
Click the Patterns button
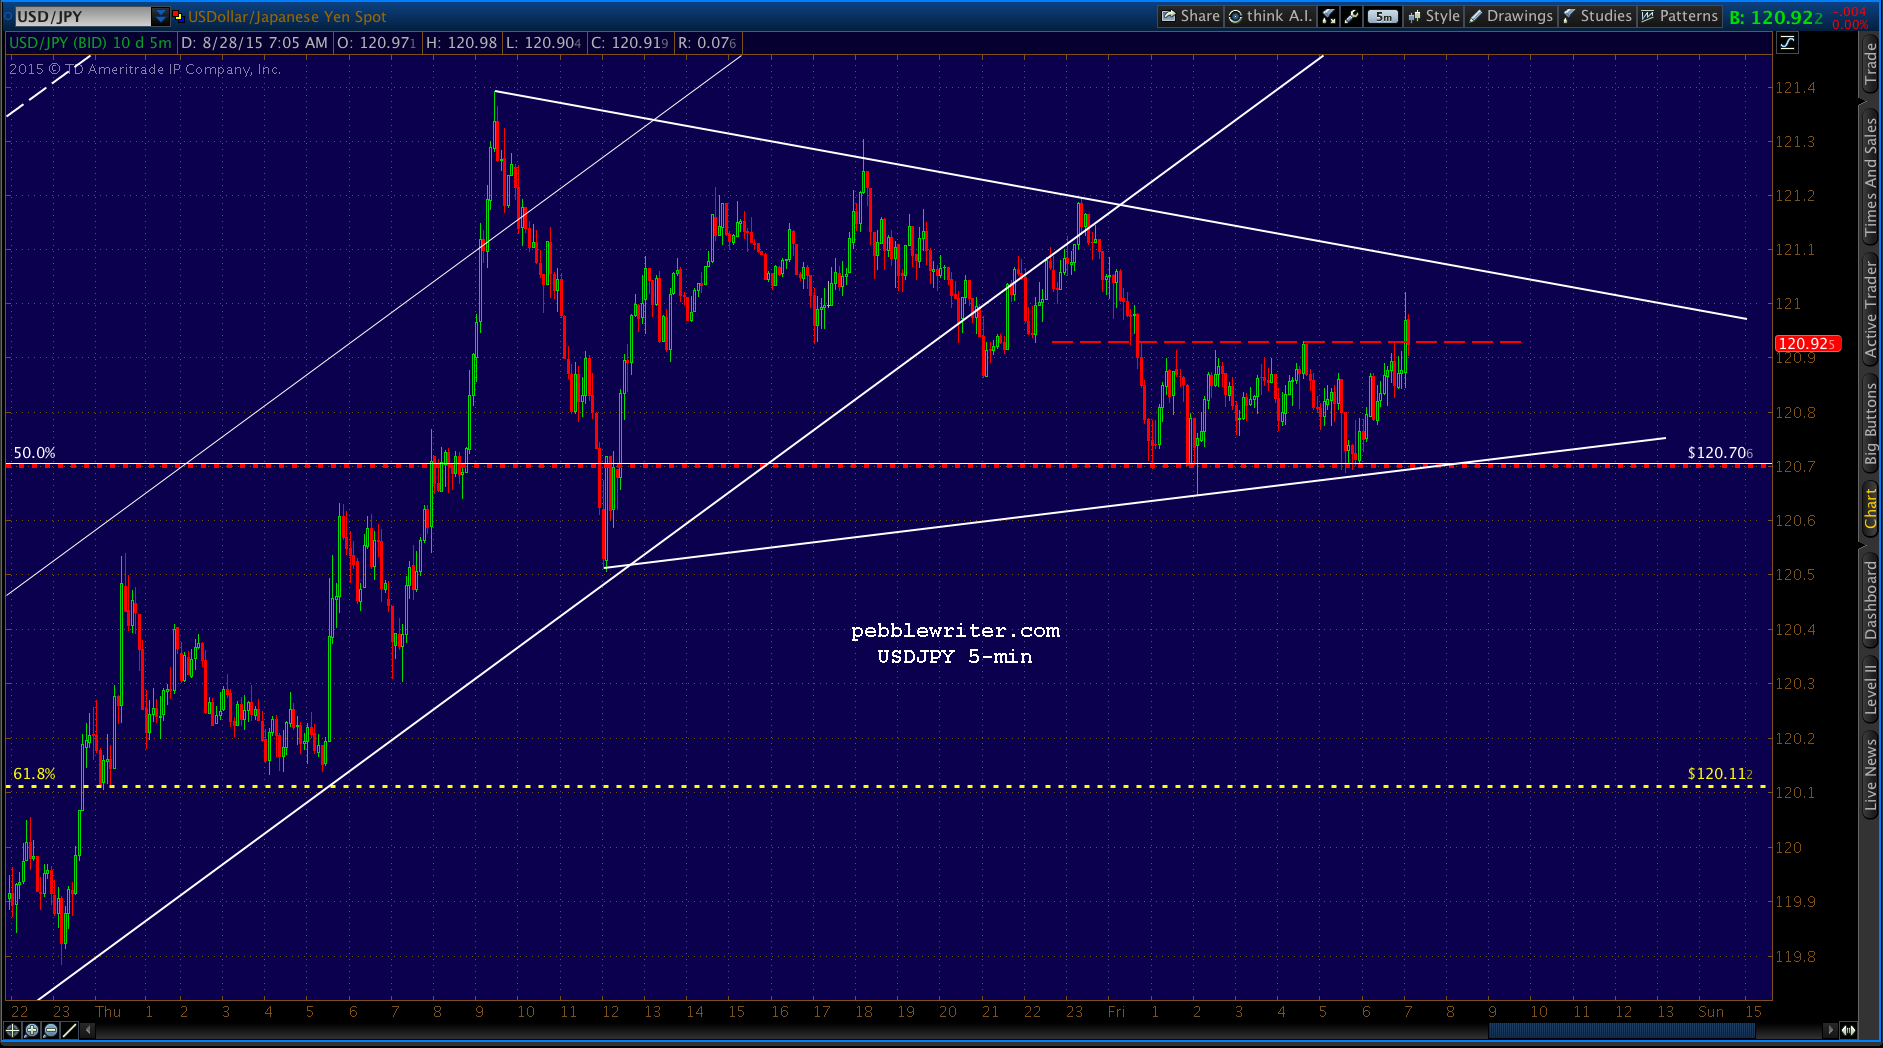click(x=1679, y=16)
